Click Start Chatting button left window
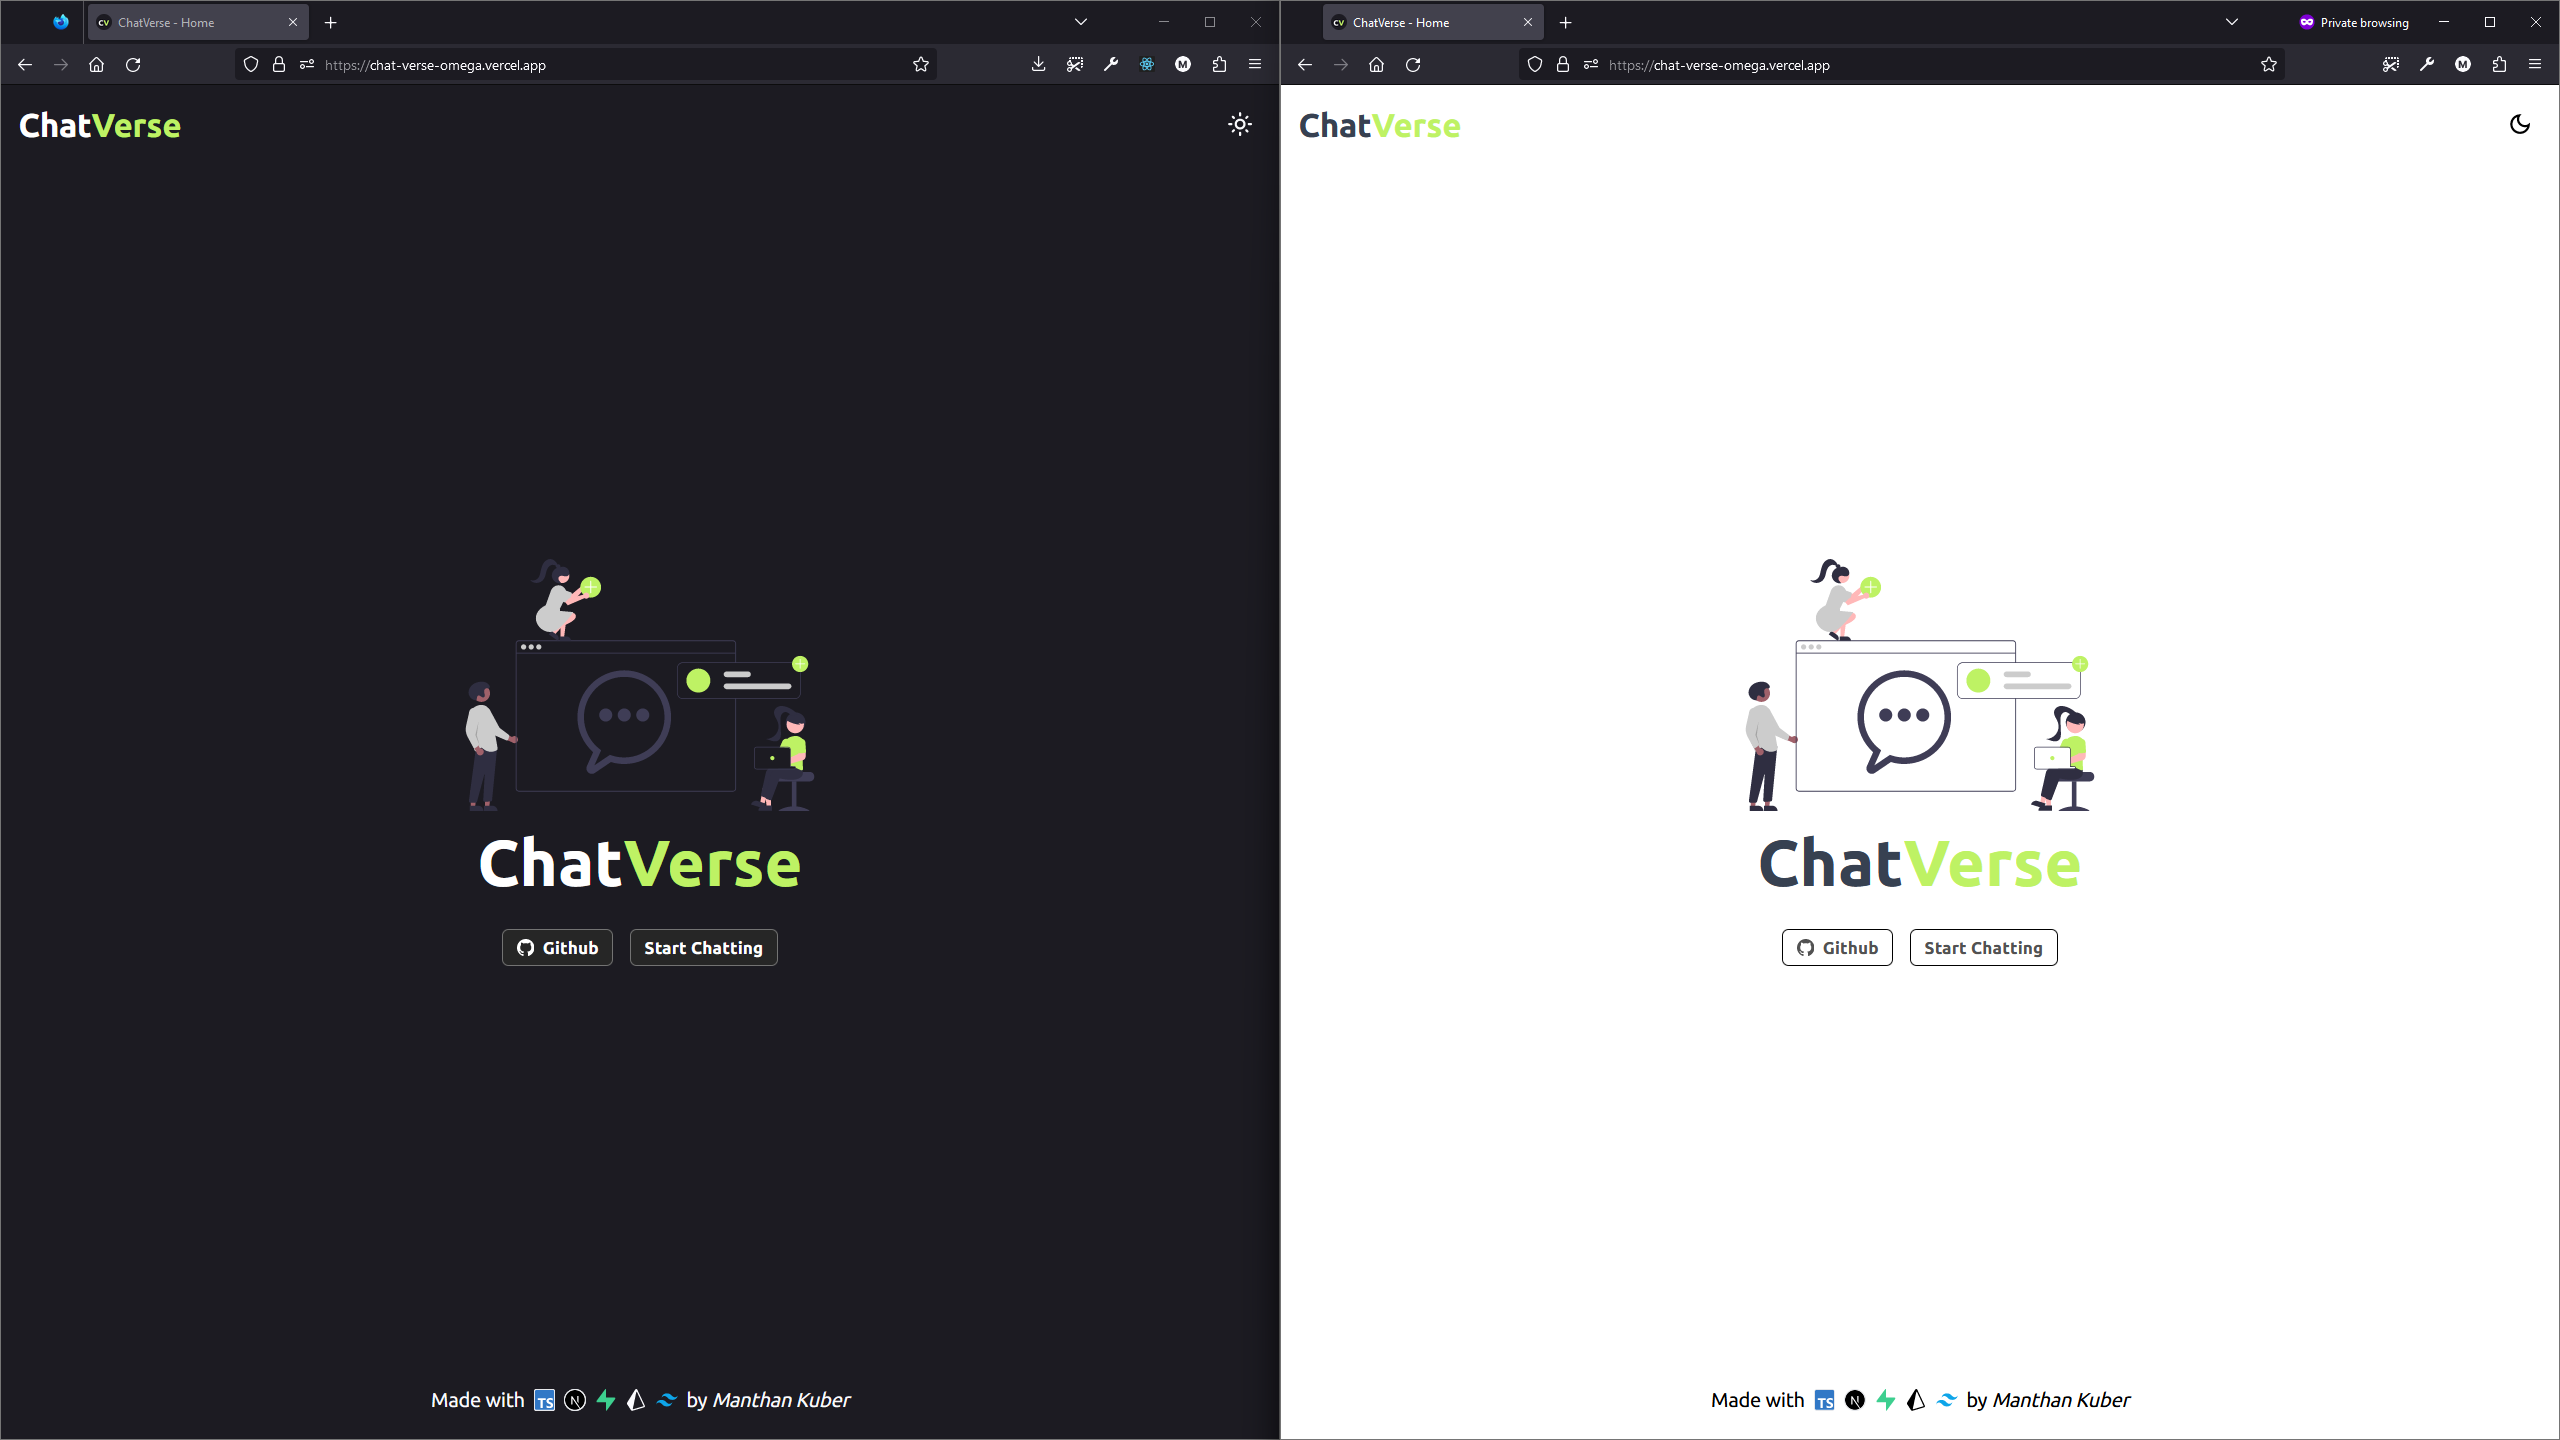 click(703, 948)
